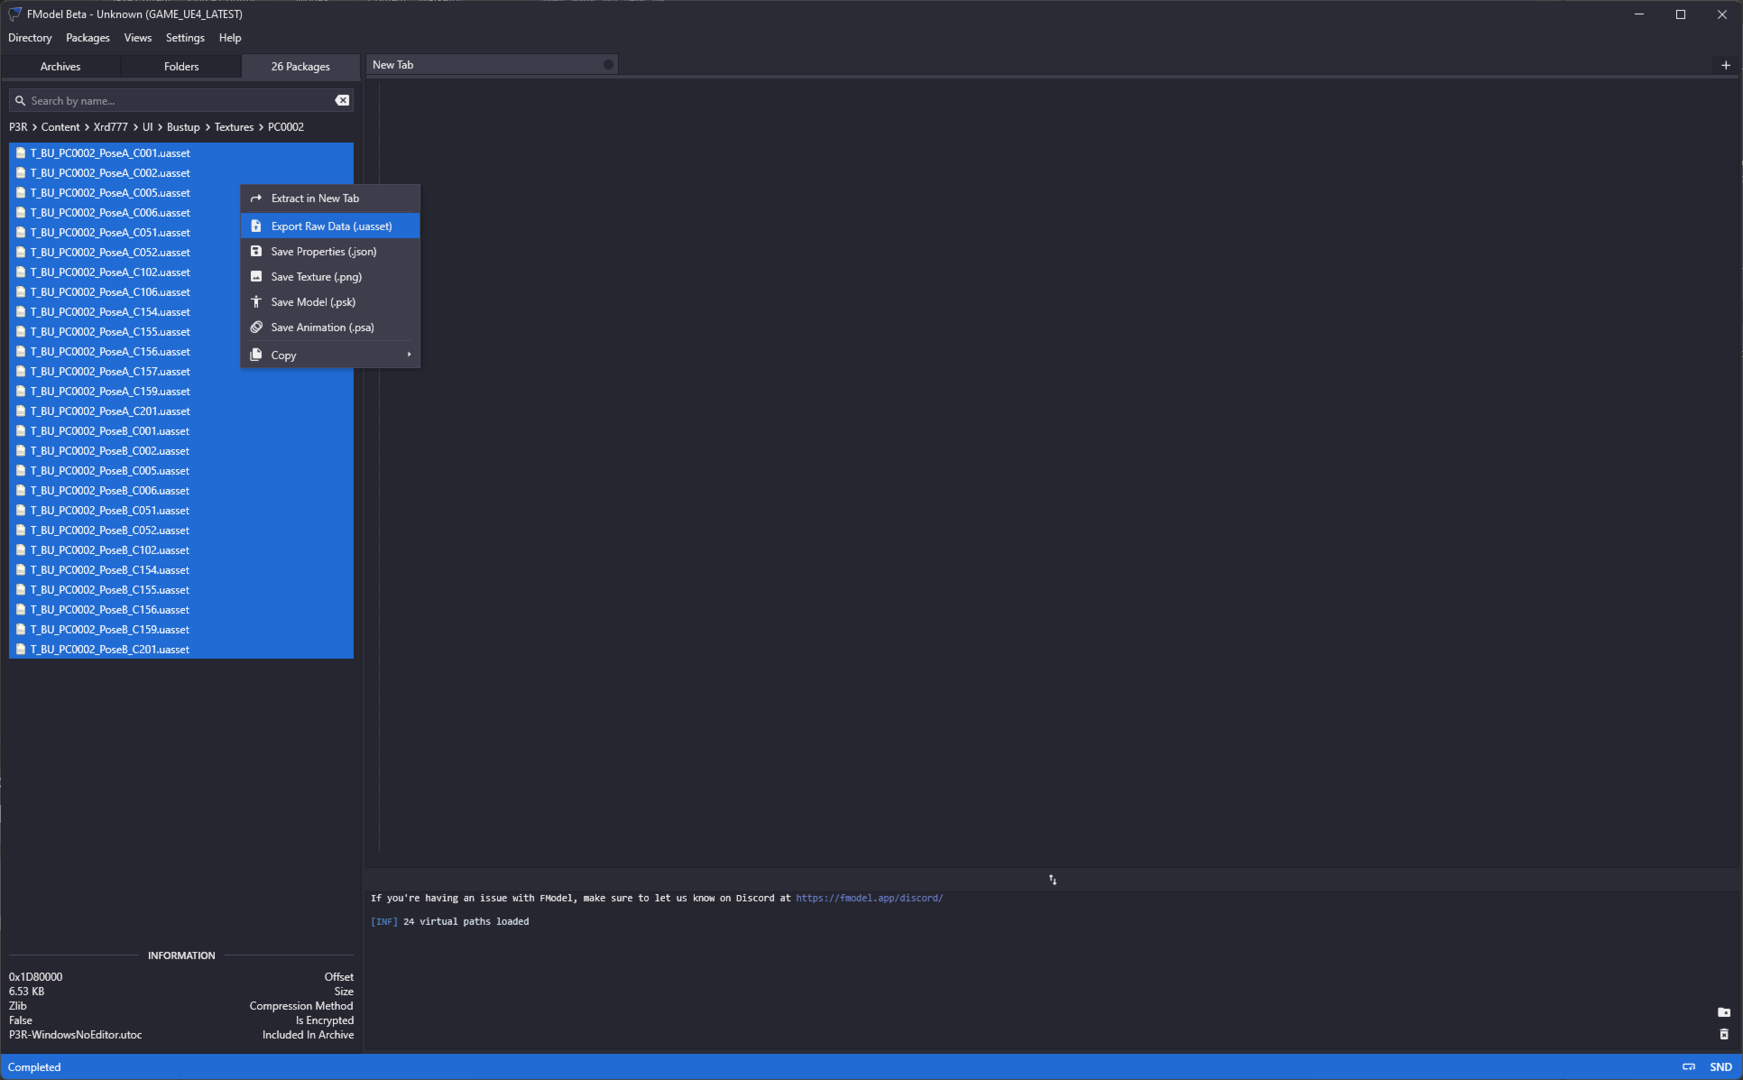The width and height of the screenshot is (1743, 1080).
Task: Navigate to Content in the breadcrumb
Action: click(60, 127)
